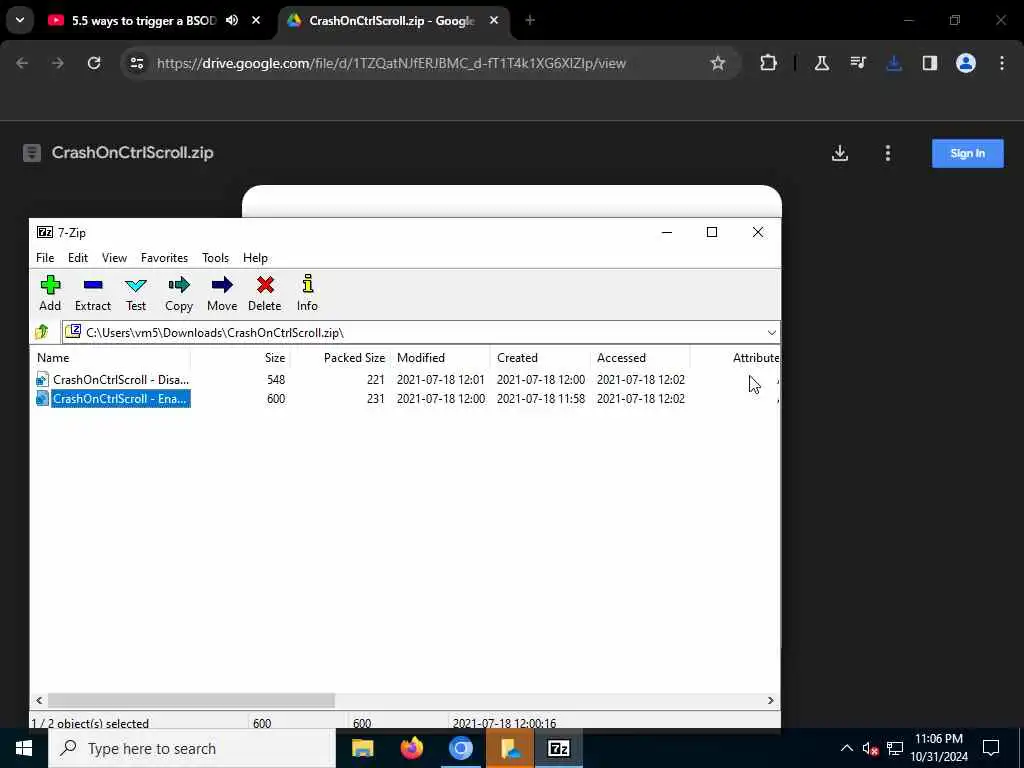Open the Favorites menu
Screen dimensions: 1024x768
165,258
